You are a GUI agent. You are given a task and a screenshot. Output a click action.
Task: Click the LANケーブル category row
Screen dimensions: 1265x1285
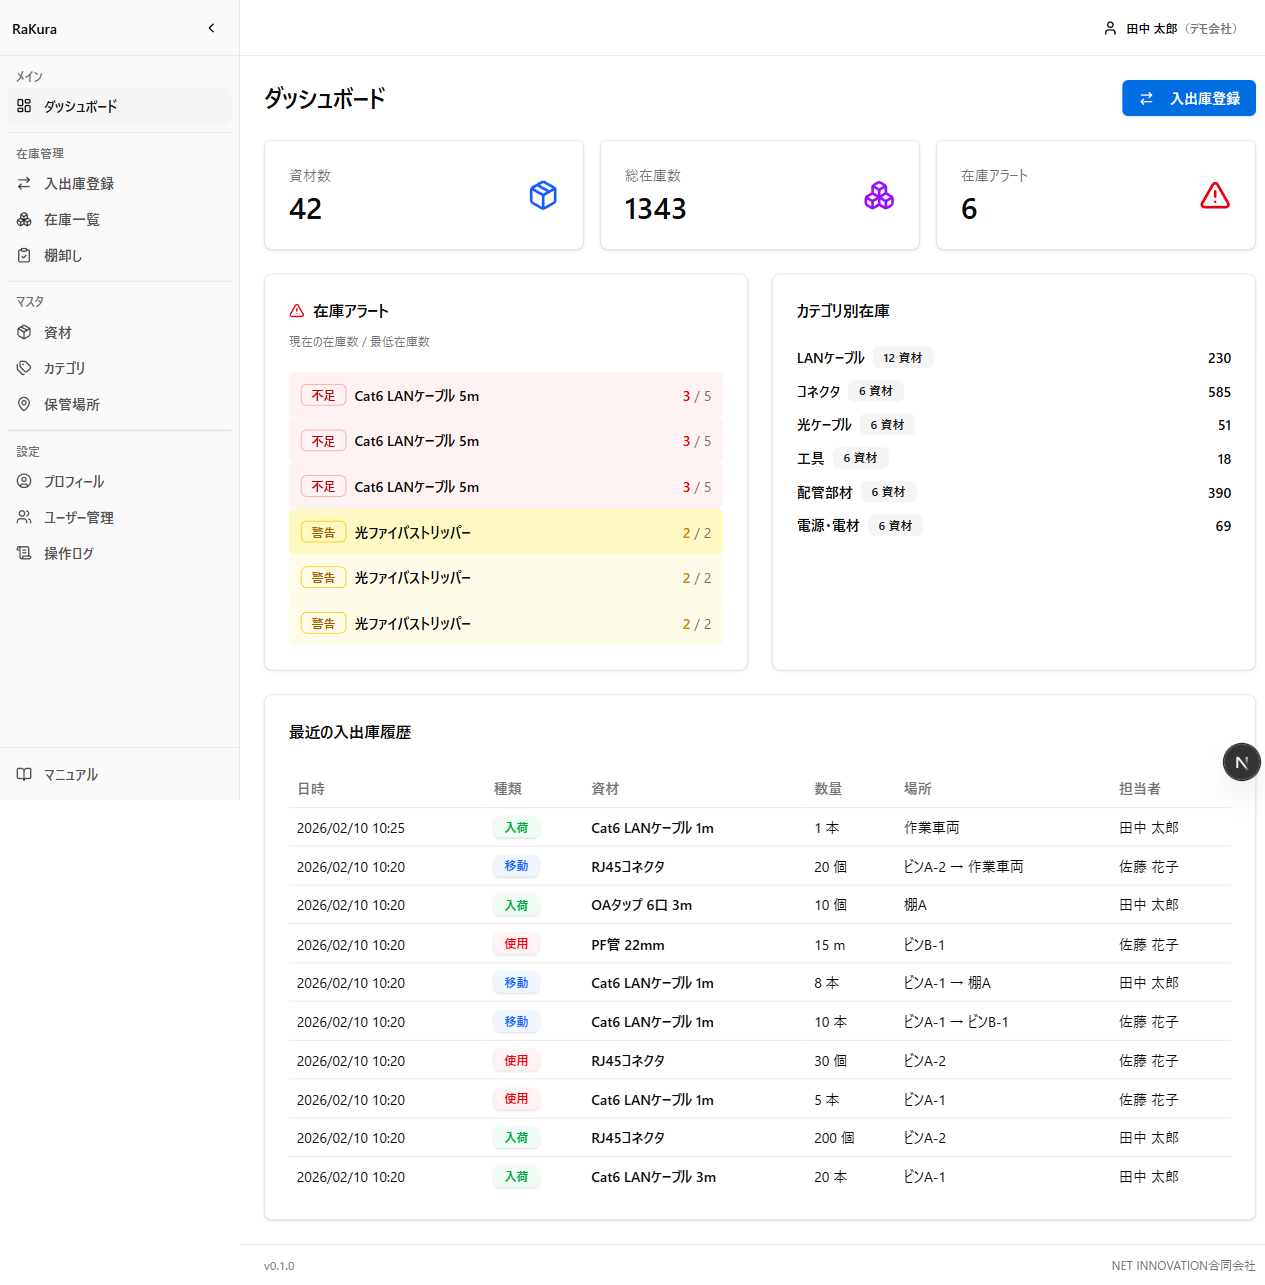click(1014, 358)
